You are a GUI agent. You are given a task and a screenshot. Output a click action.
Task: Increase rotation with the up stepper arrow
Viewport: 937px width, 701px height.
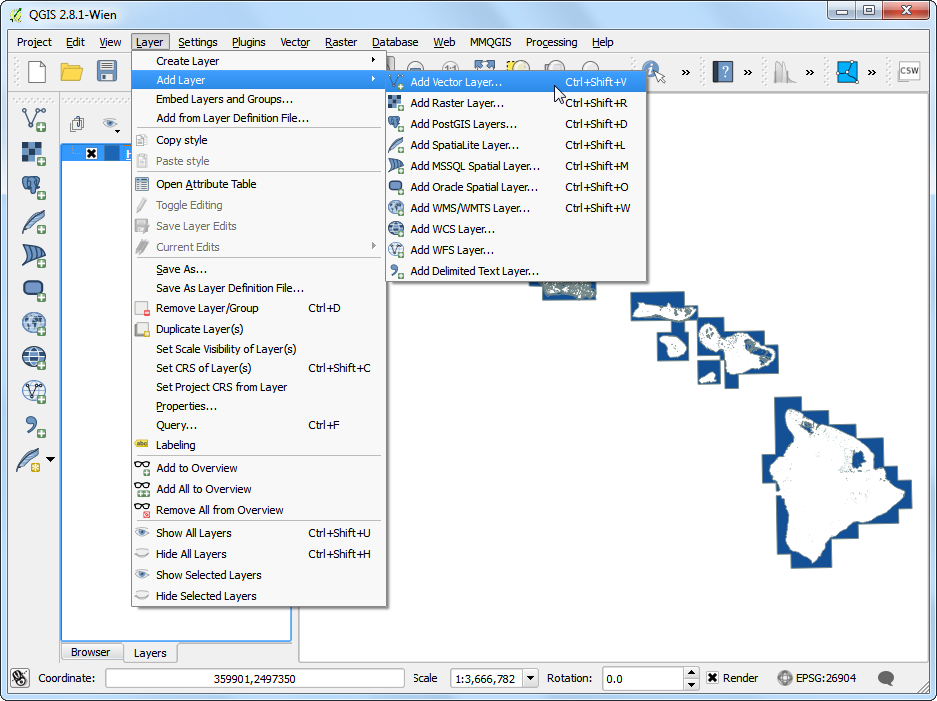691,673
